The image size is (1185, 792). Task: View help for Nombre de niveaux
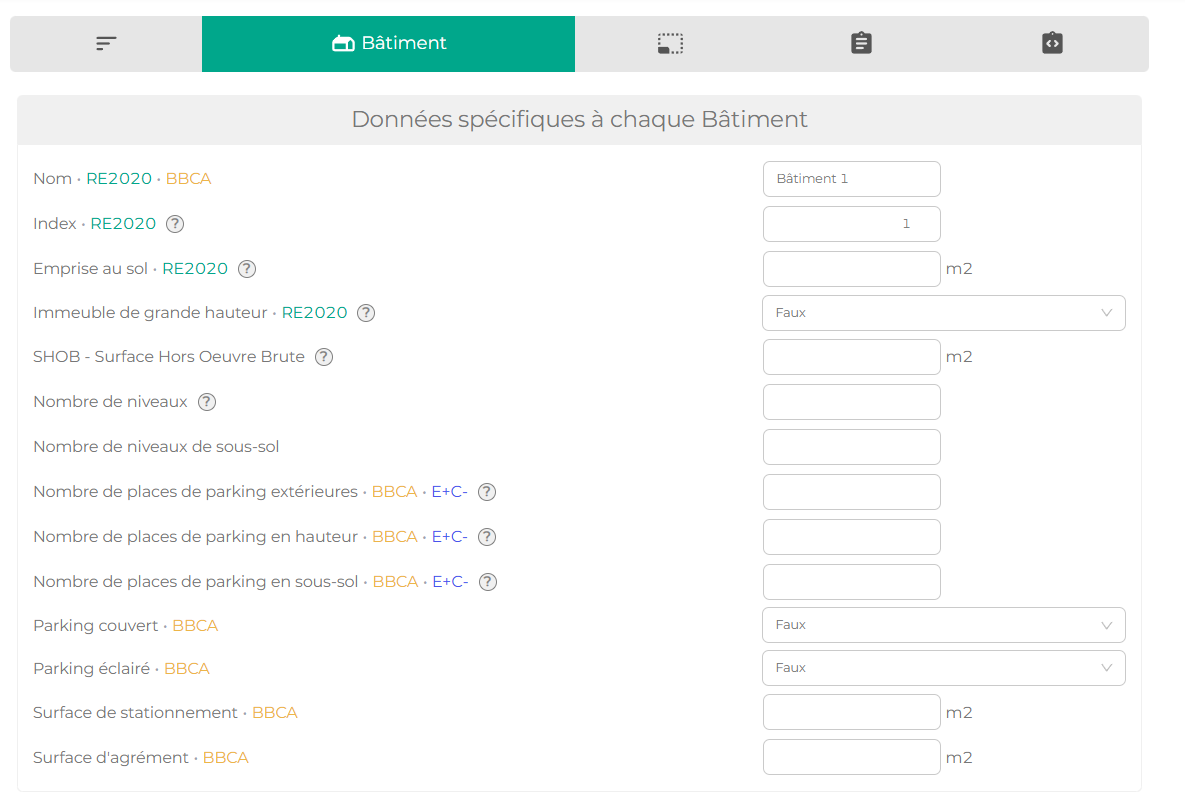click(x=207, y=402)
